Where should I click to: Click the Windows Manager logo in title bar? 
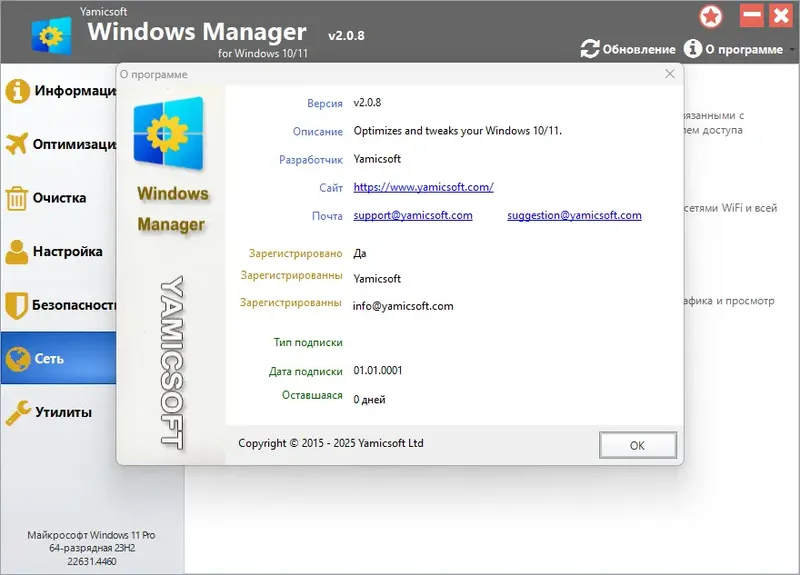pyautogui.click(x=52, y=35)
